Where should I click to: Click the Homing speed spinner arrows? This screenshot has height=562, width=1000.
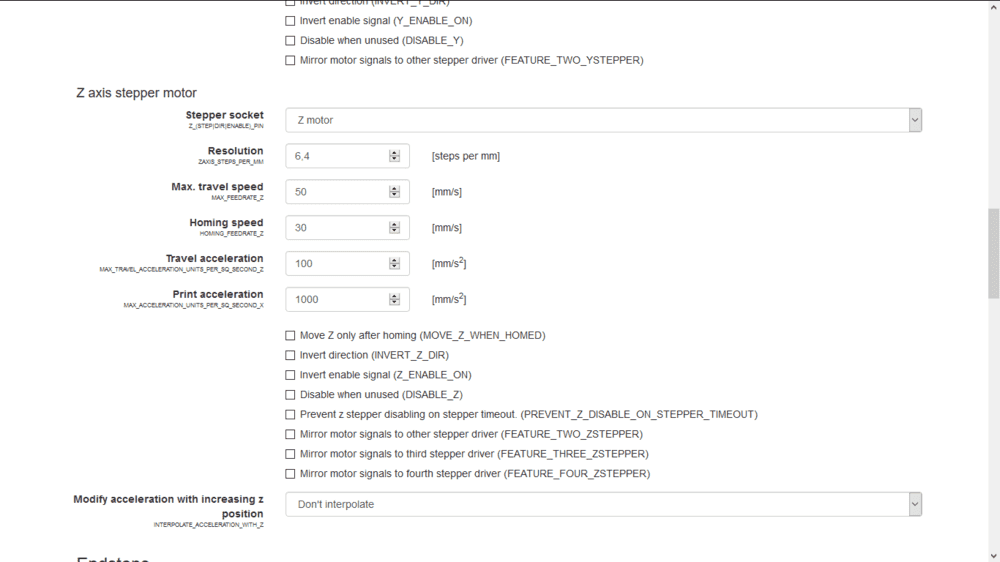coord(394,228)
